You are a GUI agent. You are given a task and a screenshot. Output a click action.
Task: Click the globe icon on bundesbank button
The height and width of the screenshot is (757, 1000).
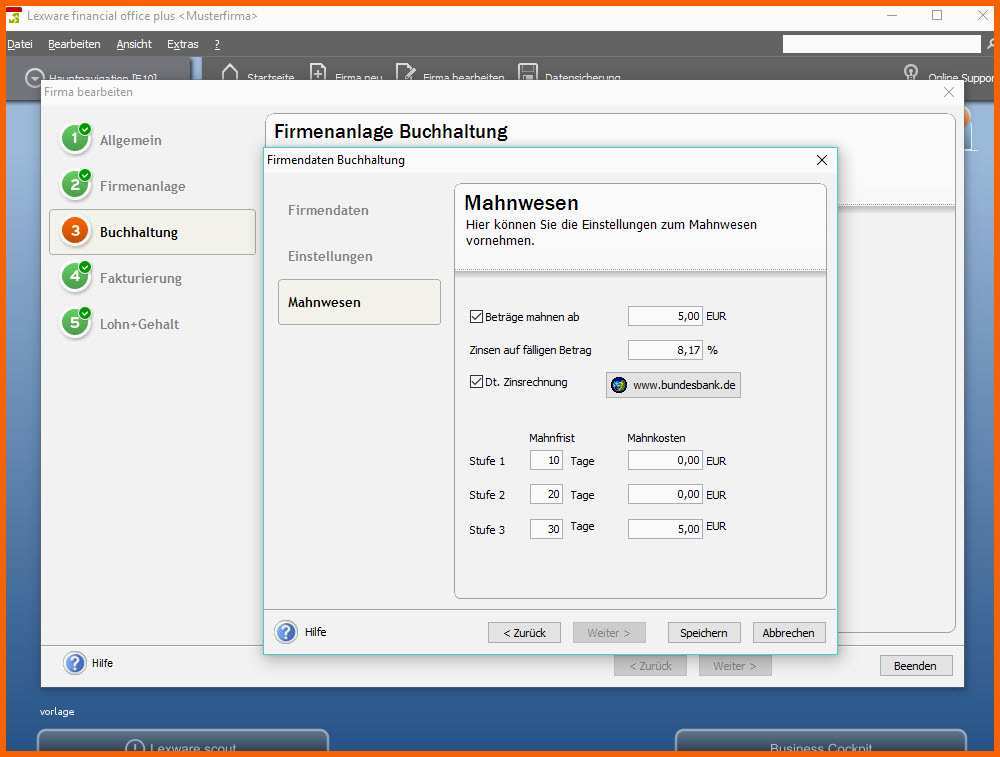(x=619, y=385)
